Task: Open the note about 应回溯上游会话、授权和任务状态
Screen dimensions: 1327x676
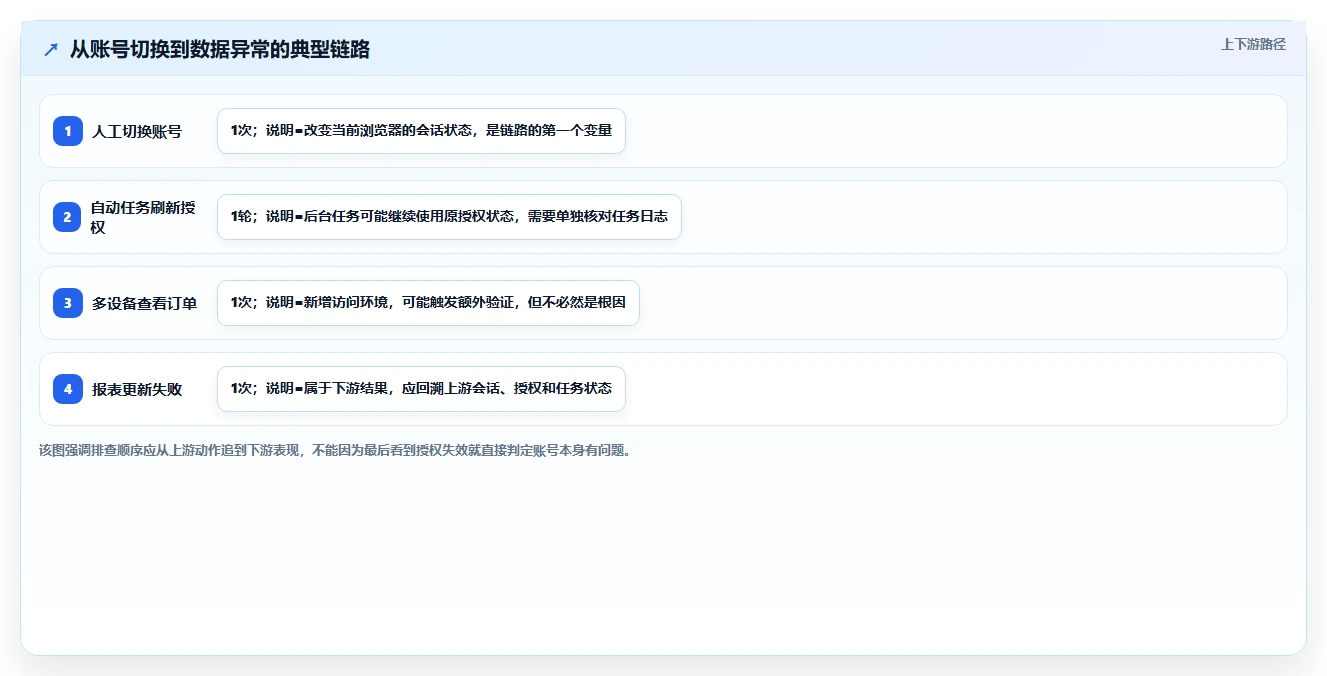Action: tap(421, 389)
